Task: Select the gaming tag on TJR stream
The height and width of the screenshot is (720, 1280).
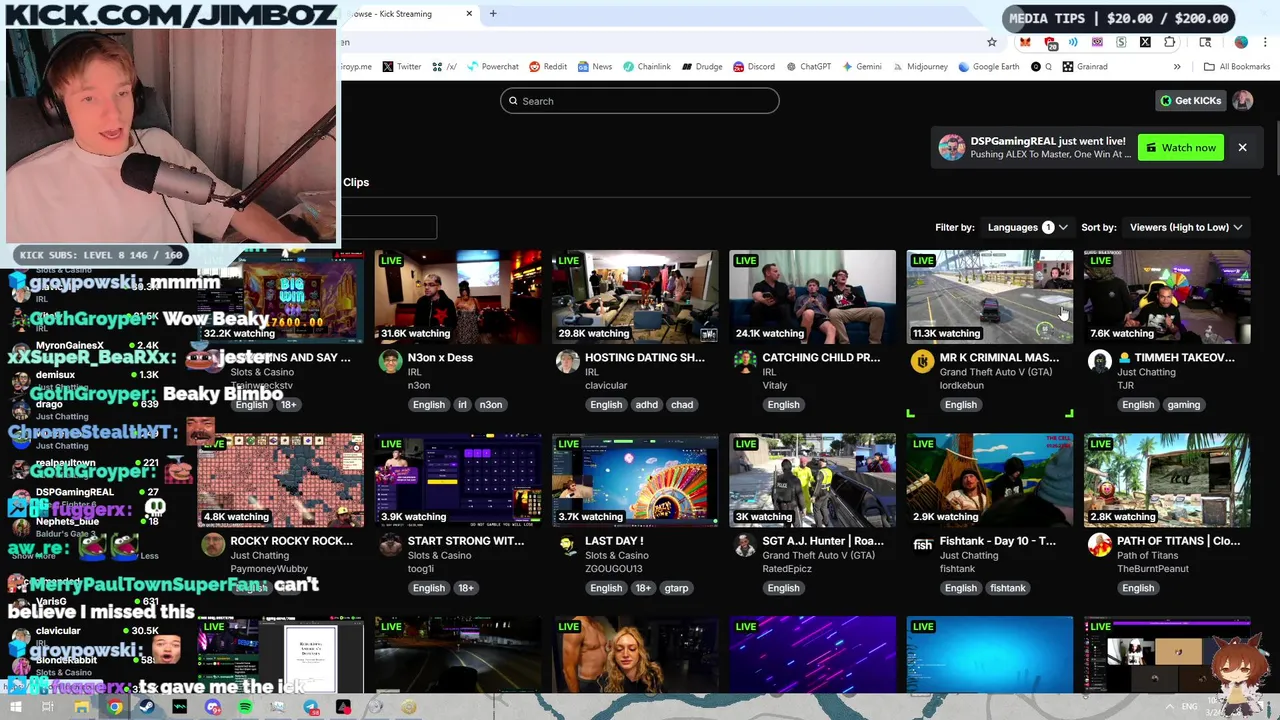Action: 1183,405
